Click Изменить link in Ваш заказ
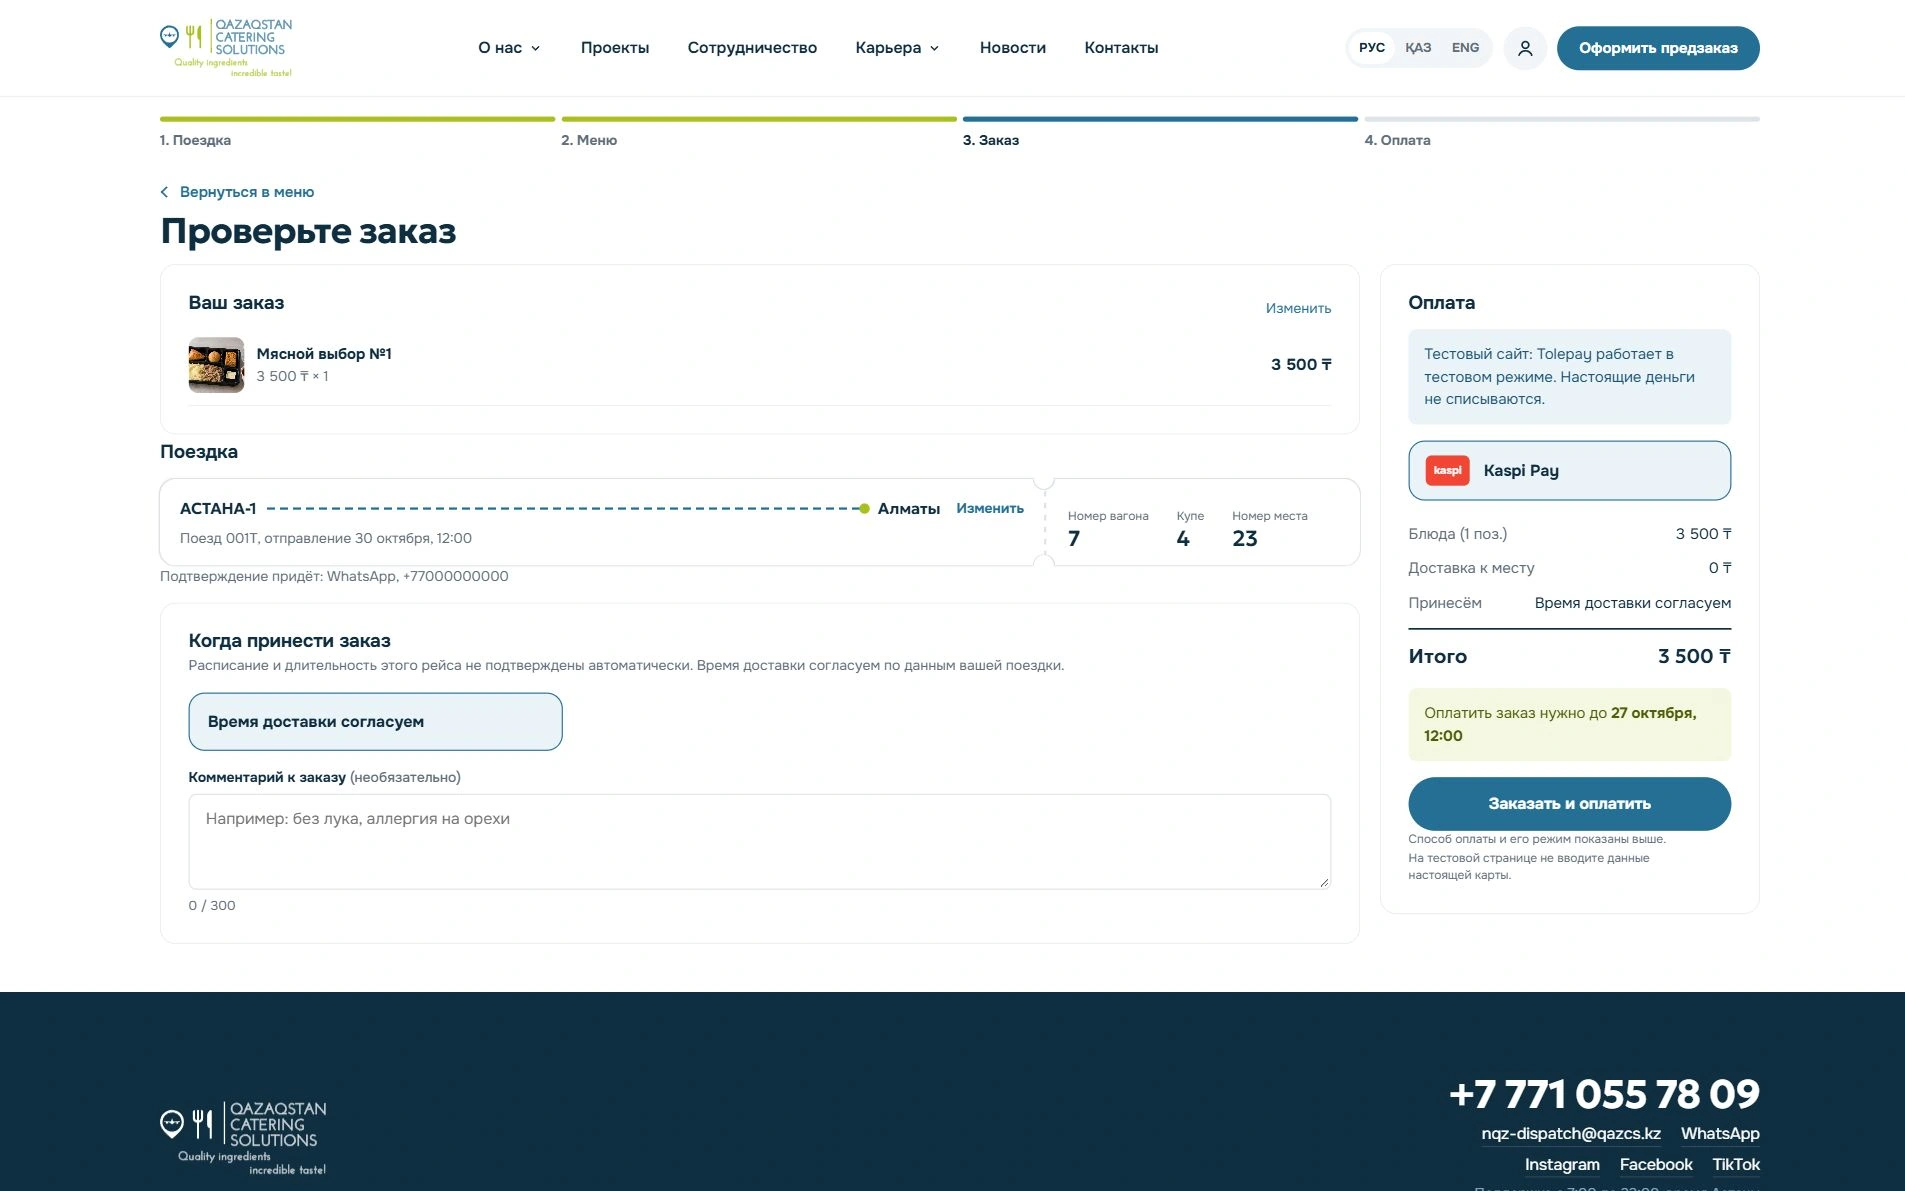The width and height of the screenshot is (1905, 1191). [x=1298, y=308]
